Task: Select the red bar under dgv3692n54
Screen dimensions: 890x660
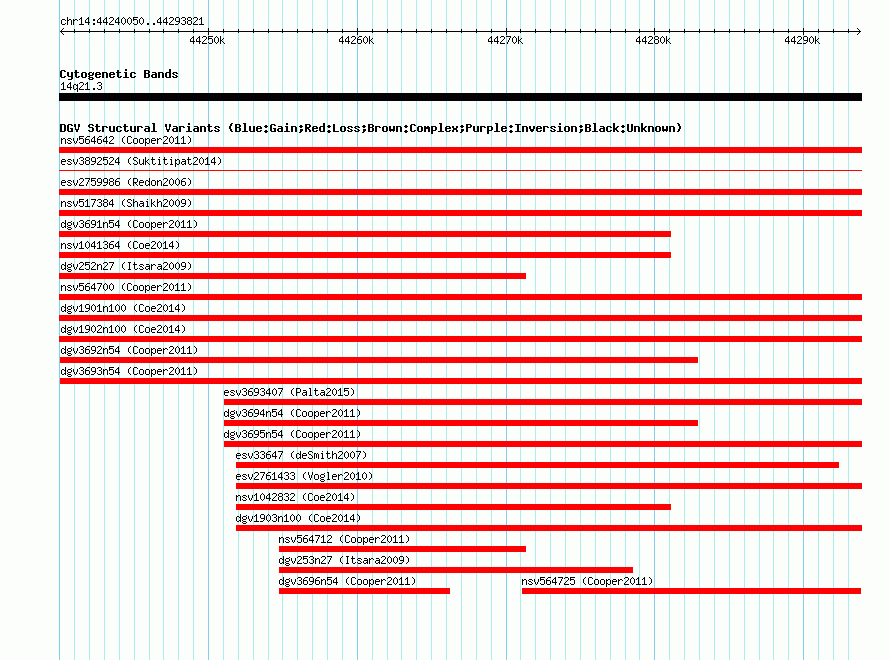Action: click(379, 360)
